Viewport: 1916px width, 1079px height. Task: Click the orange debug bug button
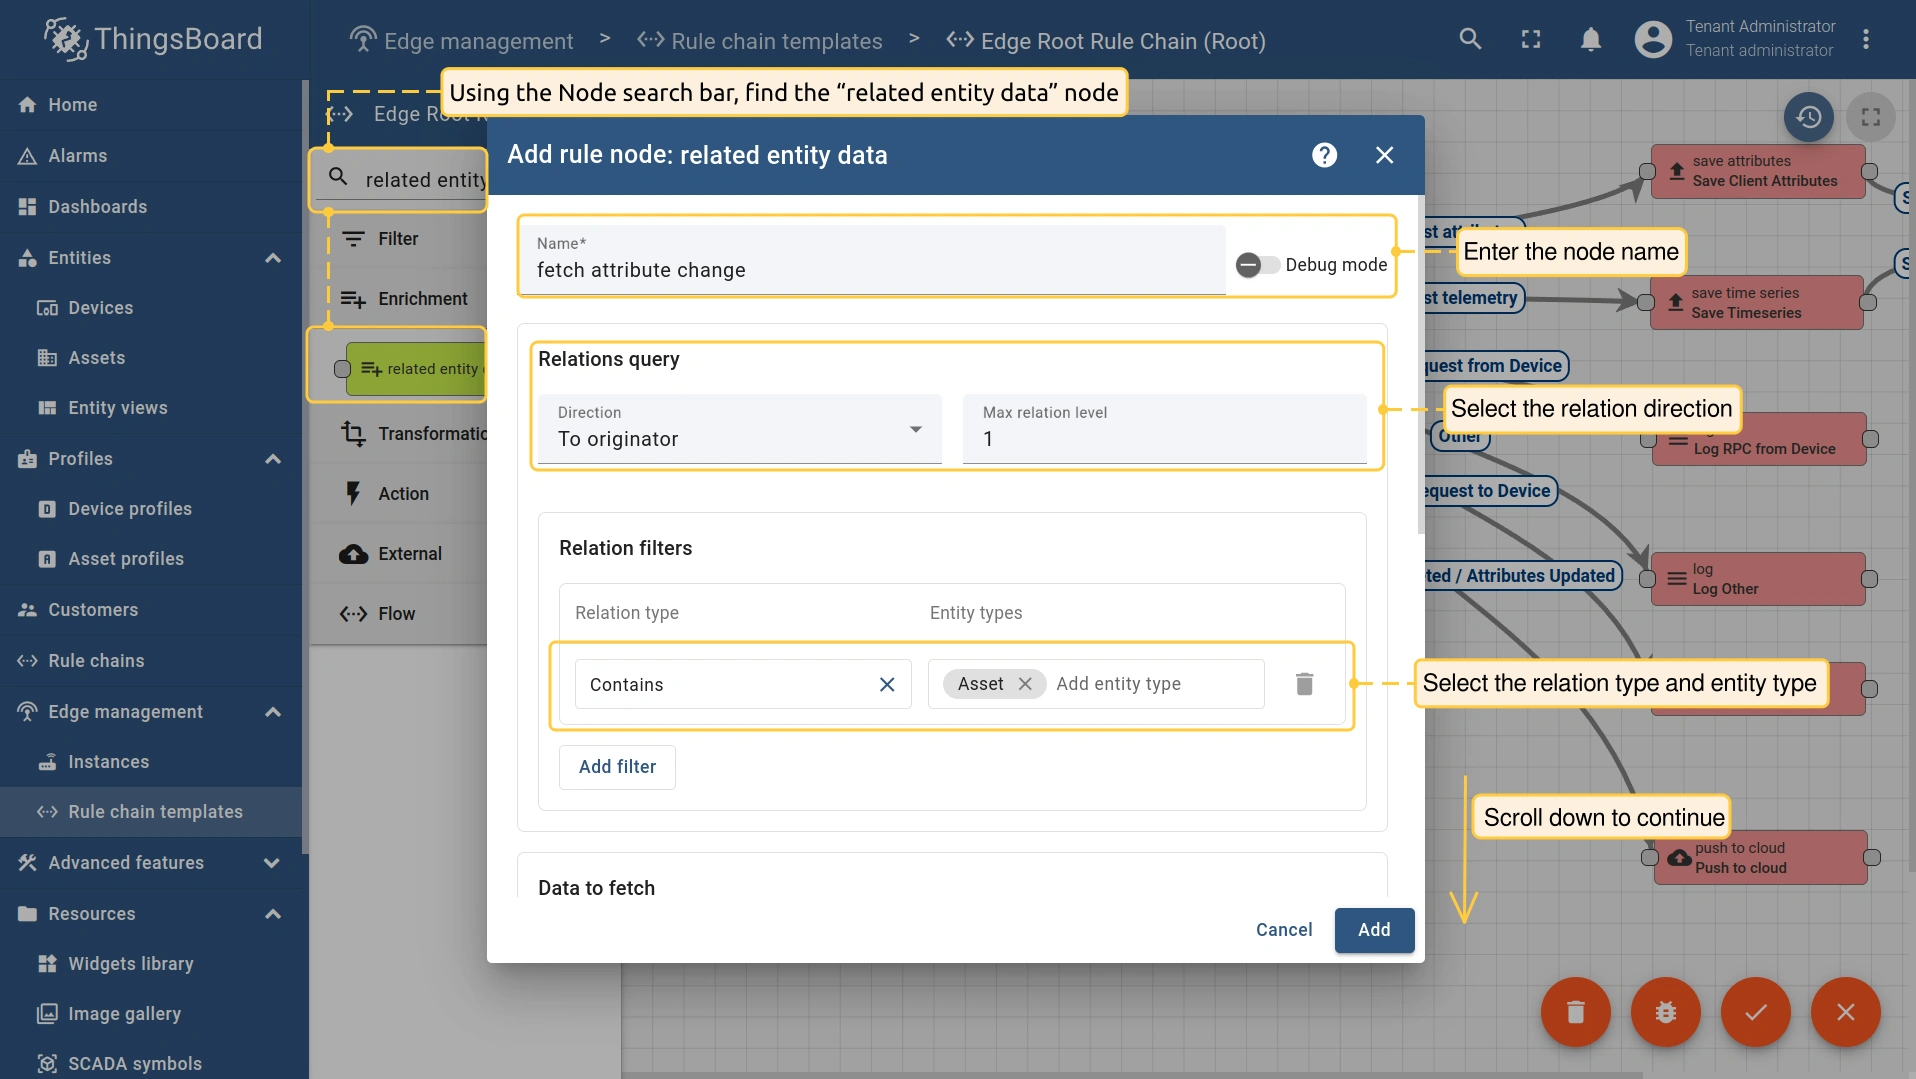[1665, 1012]
